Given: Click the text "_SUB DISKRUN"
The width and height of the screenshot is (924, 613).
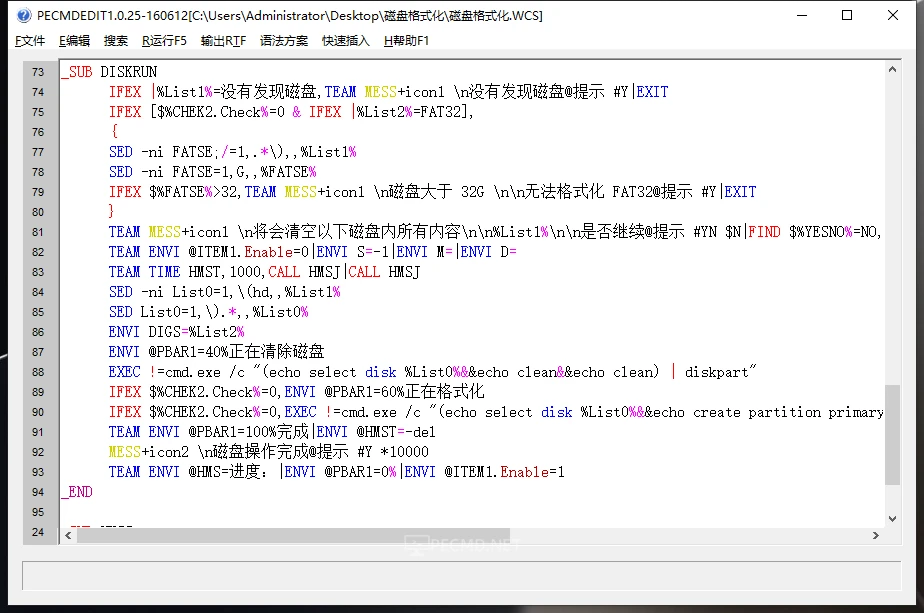Looking at the screenshot, I should tap(110, 72).
